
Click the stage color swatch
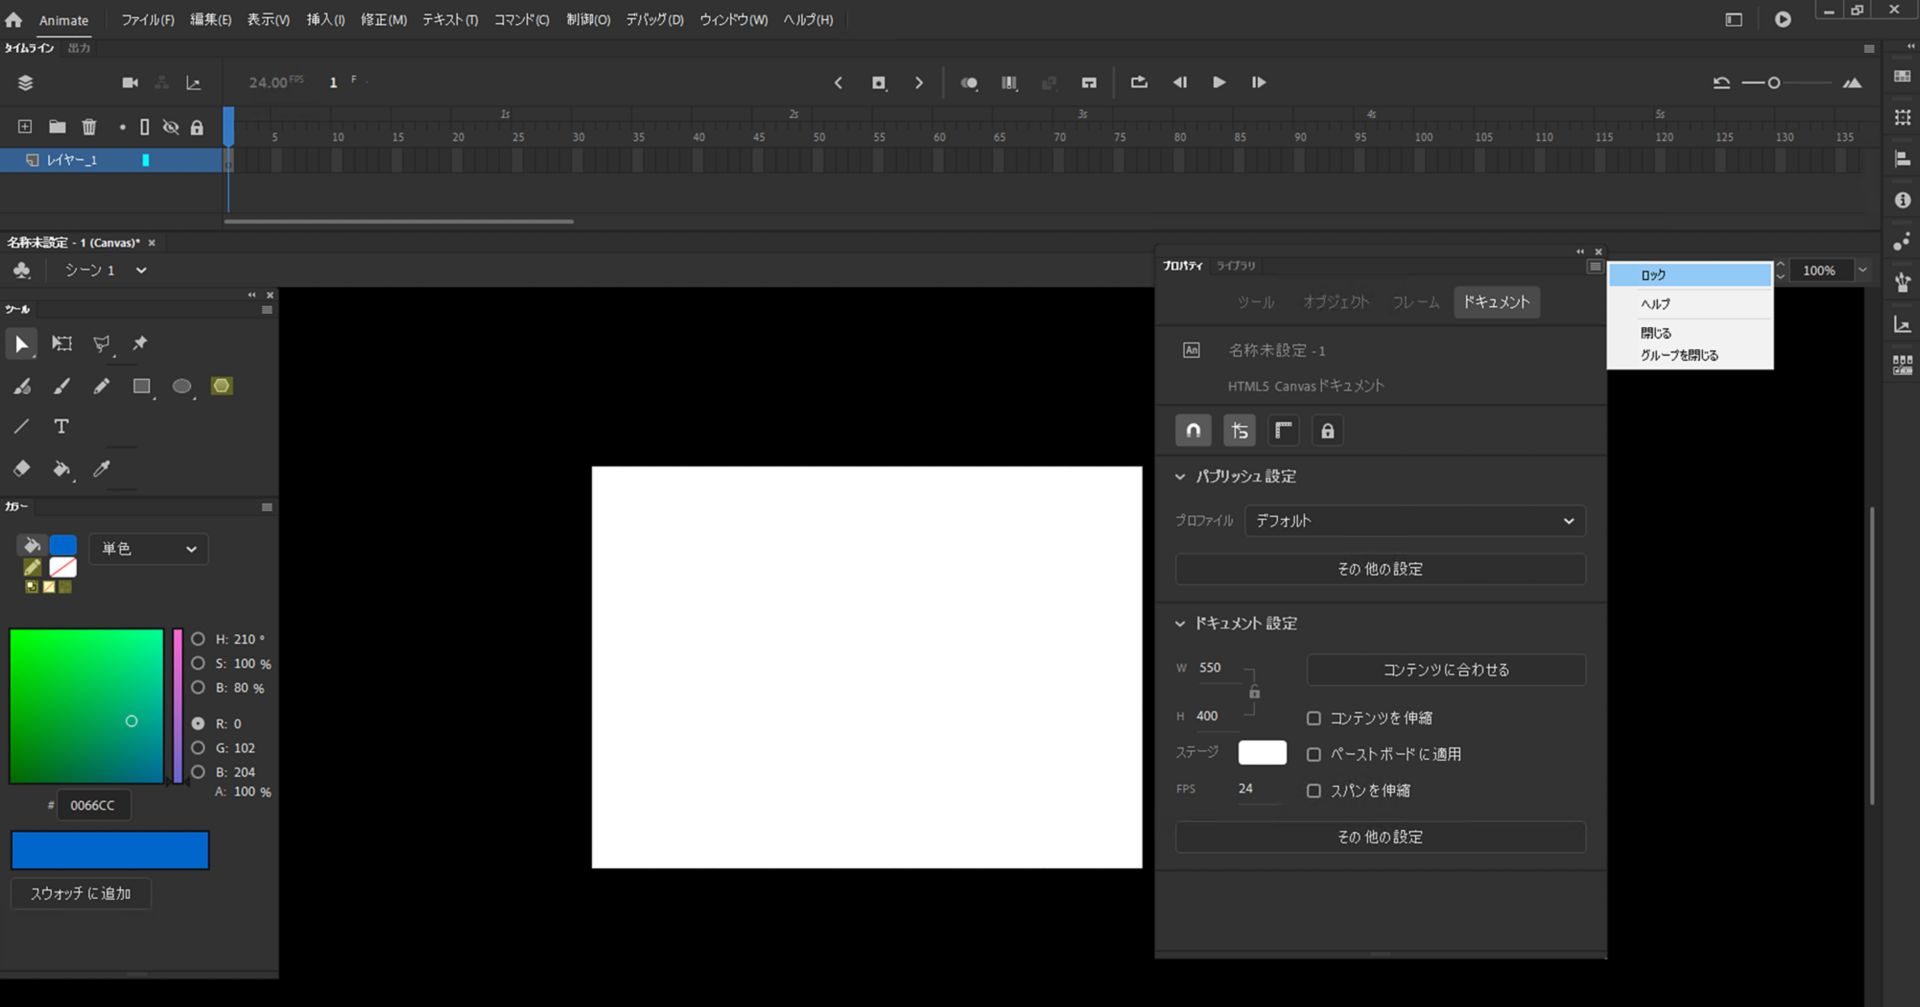[x=1261, y=752]
